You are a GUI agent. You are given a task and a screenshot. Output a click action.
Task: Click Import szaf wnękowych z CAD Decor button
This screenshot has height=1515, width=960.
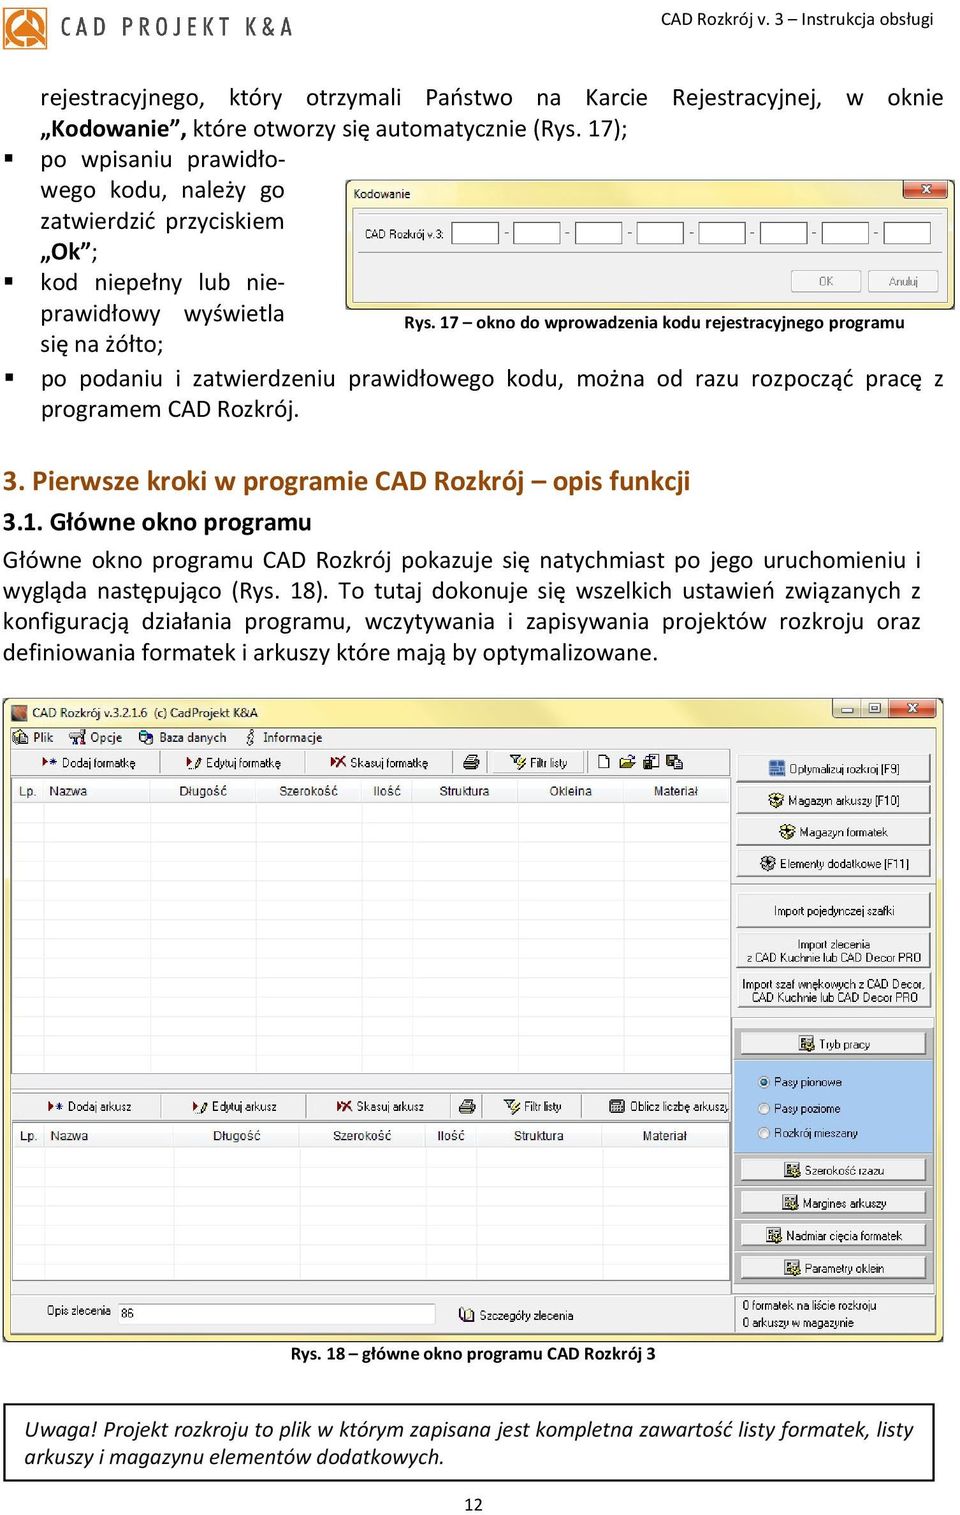(x=834, y=990)
